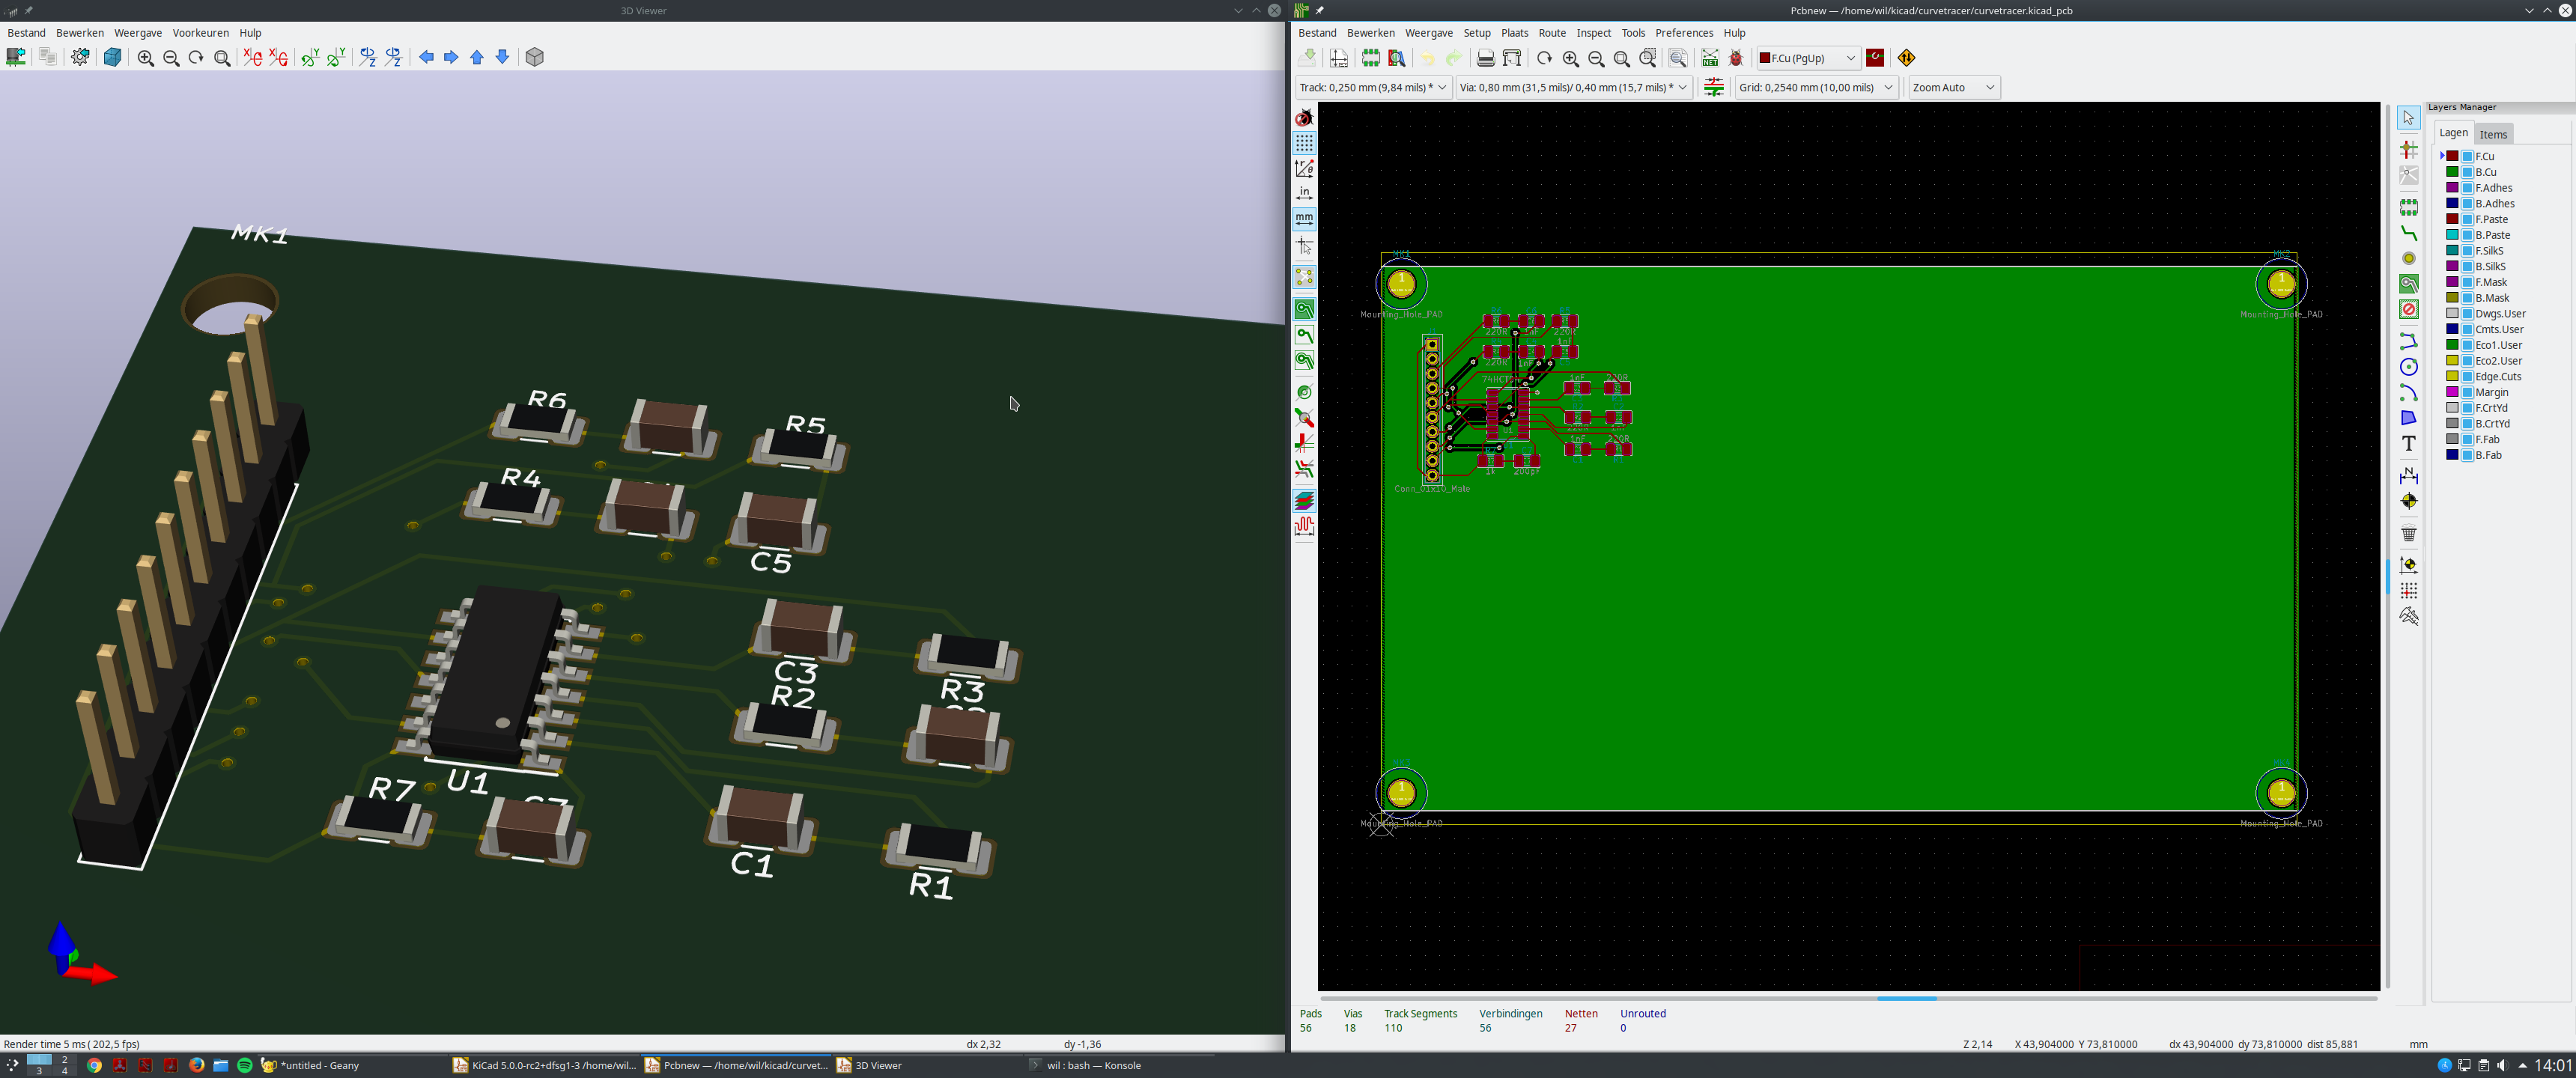Image resolution: width=2576 pixels, height=1078 pixels.
Task: Zoom to selection in Pcbnew
Action: click(1648, 58)
